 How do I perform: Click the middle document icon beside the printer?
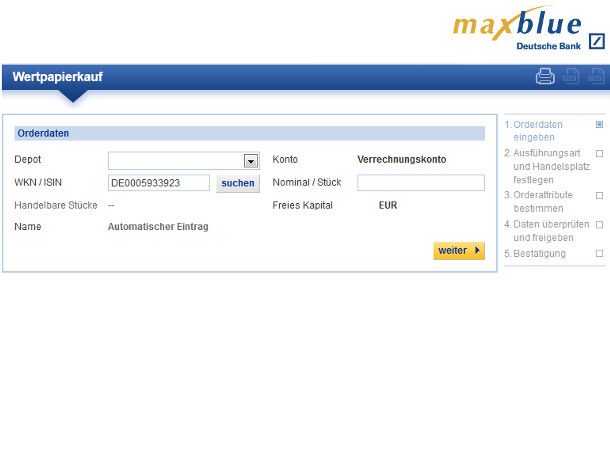(572, 76)
